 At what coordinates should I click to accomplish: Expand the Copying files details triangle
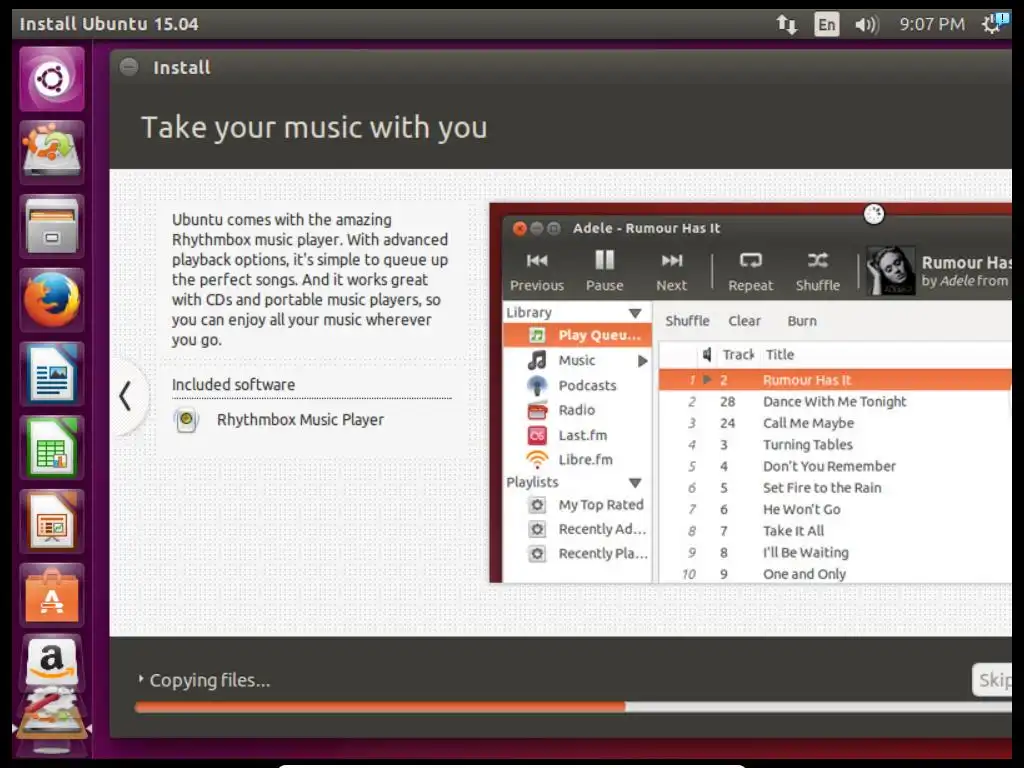point(140,679)
